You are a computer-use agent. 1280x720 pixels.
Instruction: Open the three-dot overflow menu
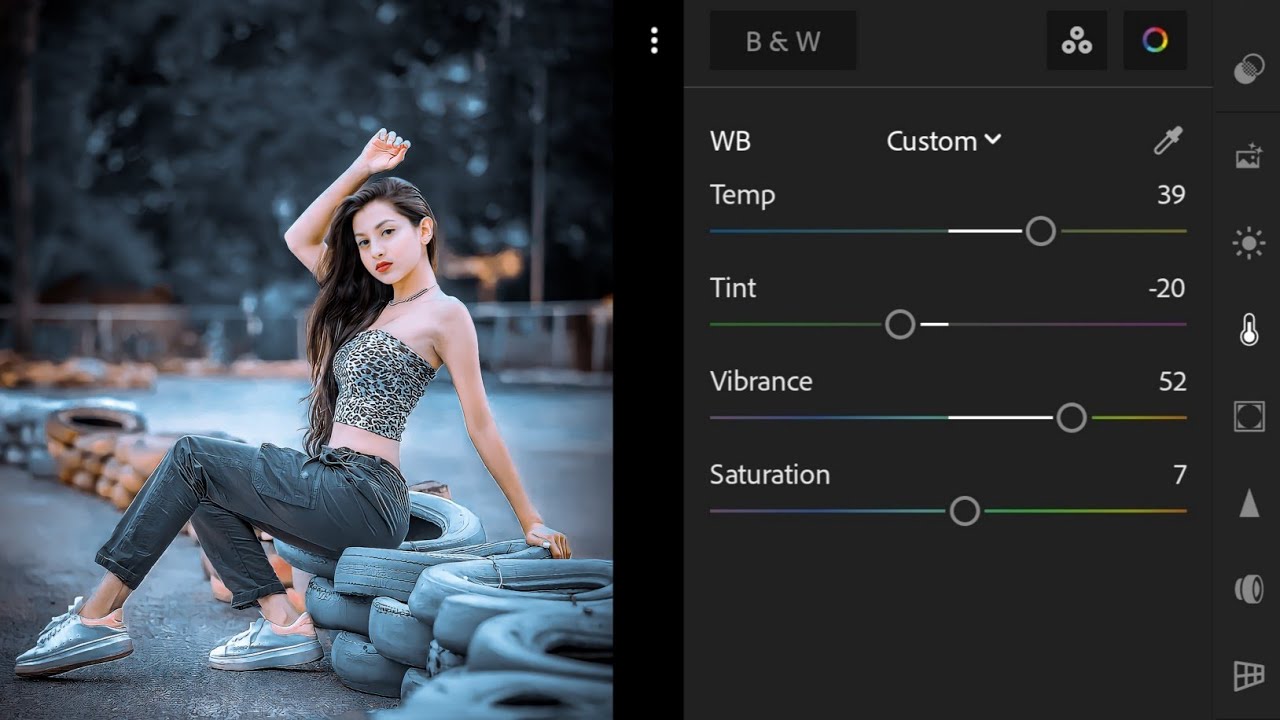tap(654, 41)
